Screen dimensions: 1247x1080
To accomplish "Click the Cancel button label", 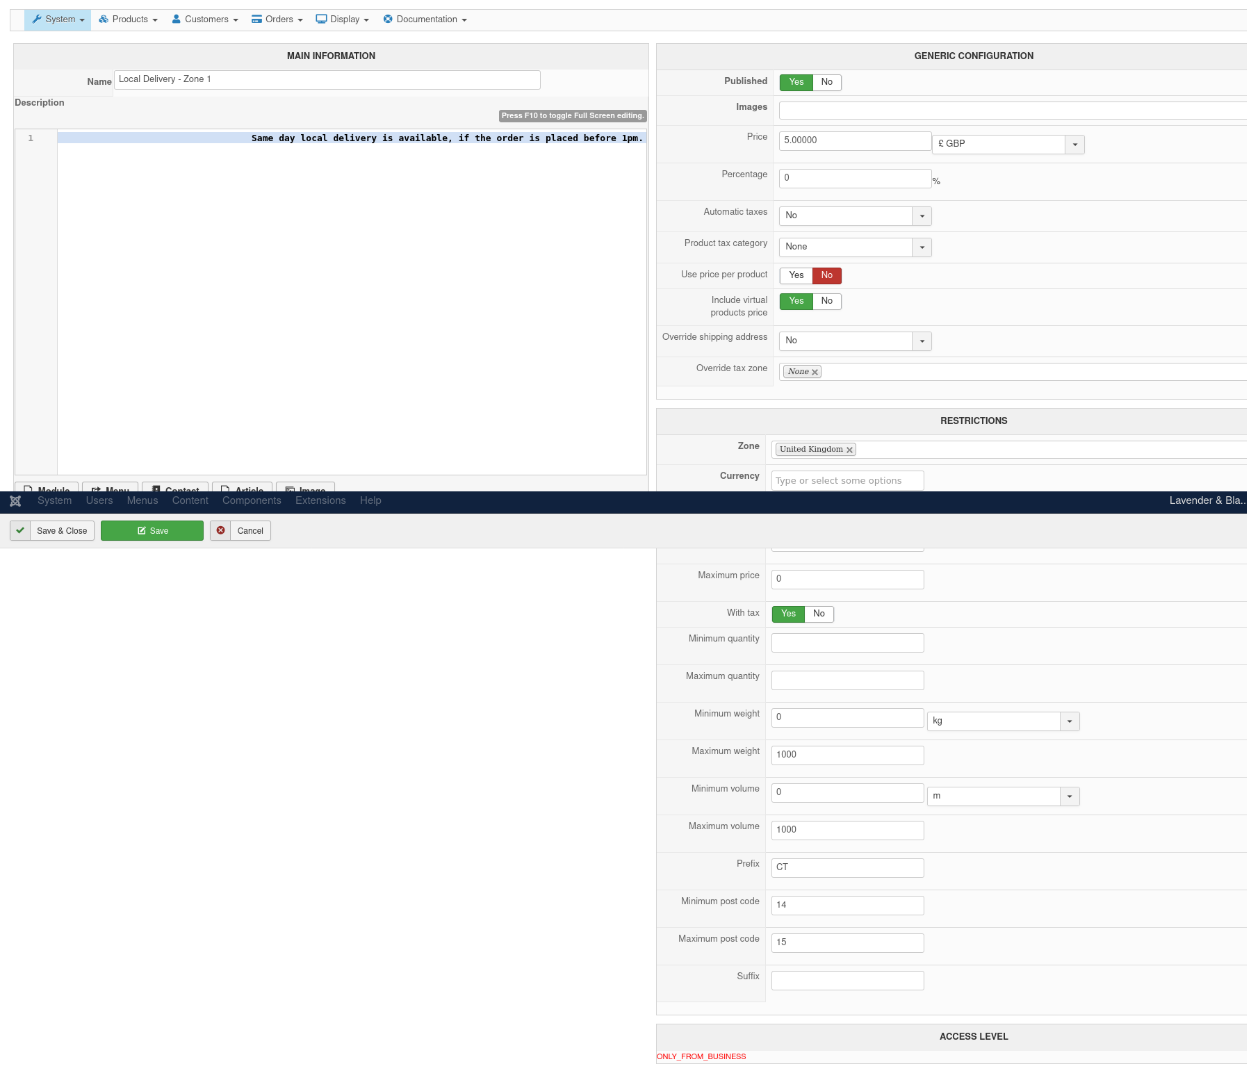I will tap(250, 531).
